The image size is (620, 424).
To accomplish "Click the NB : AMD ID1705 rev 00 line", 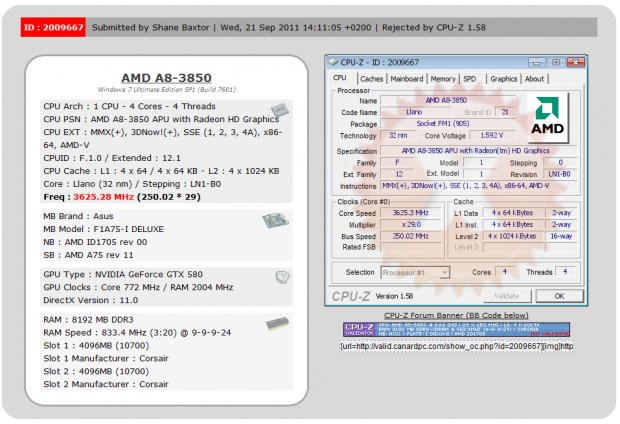I will (95, 242).
